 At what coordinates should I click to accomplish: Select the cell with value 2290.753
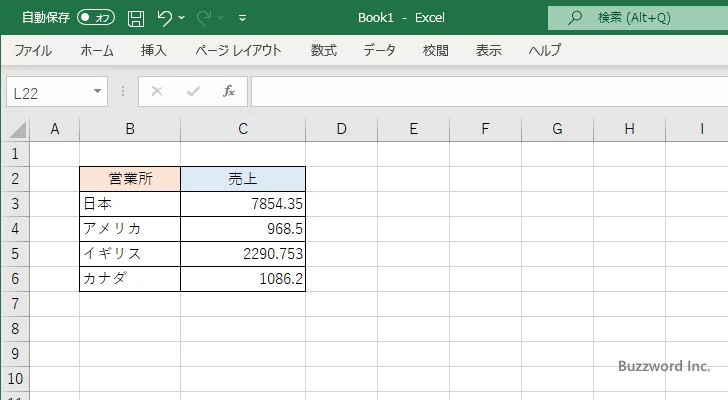point(243,254)
